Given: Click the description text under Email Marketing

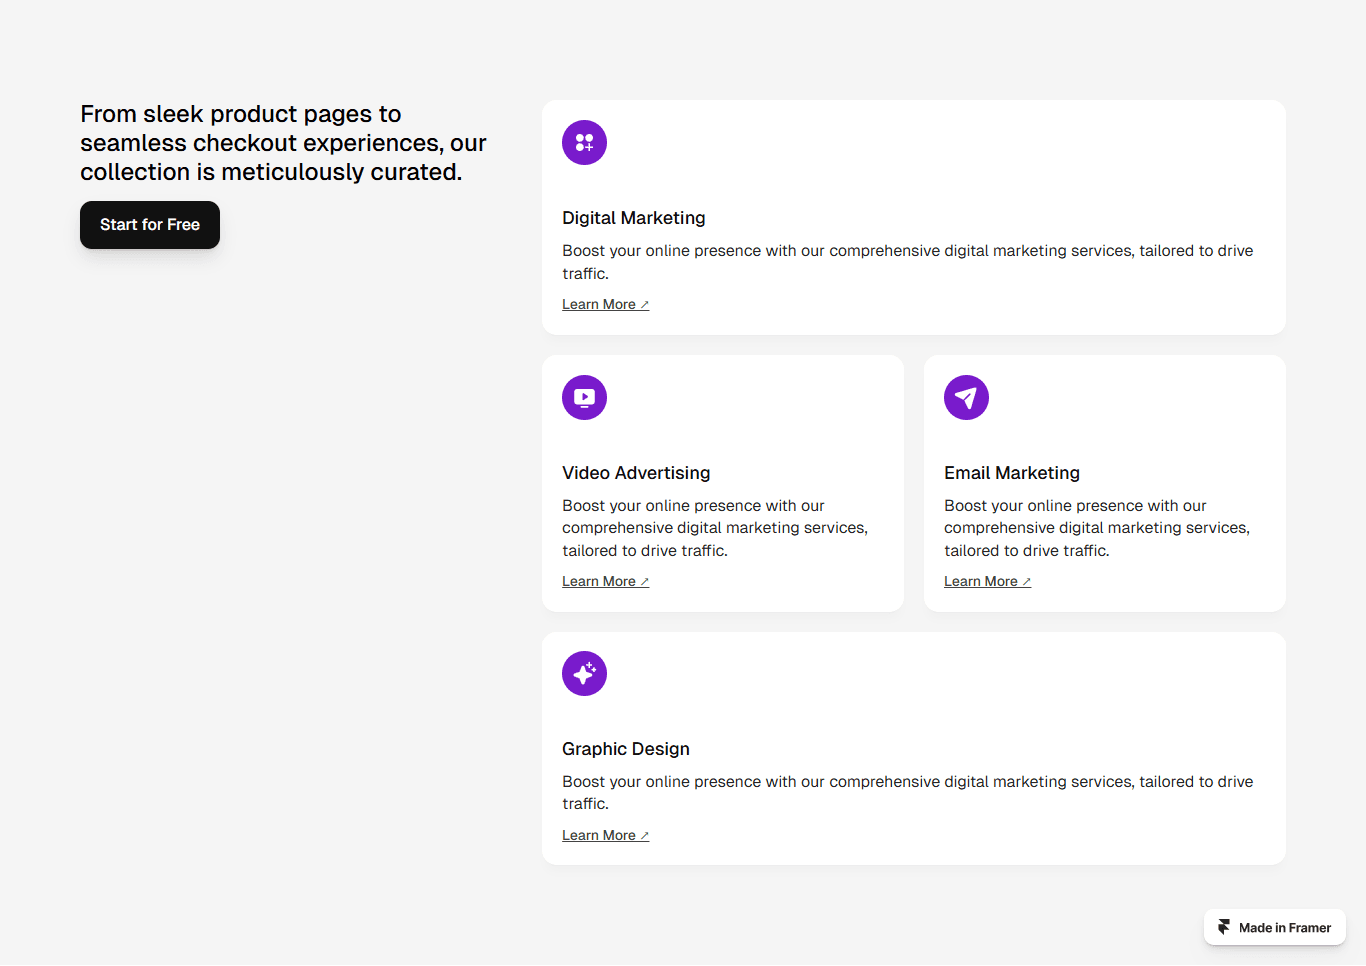Looking at the screenshot, I should click(1097, 528).
